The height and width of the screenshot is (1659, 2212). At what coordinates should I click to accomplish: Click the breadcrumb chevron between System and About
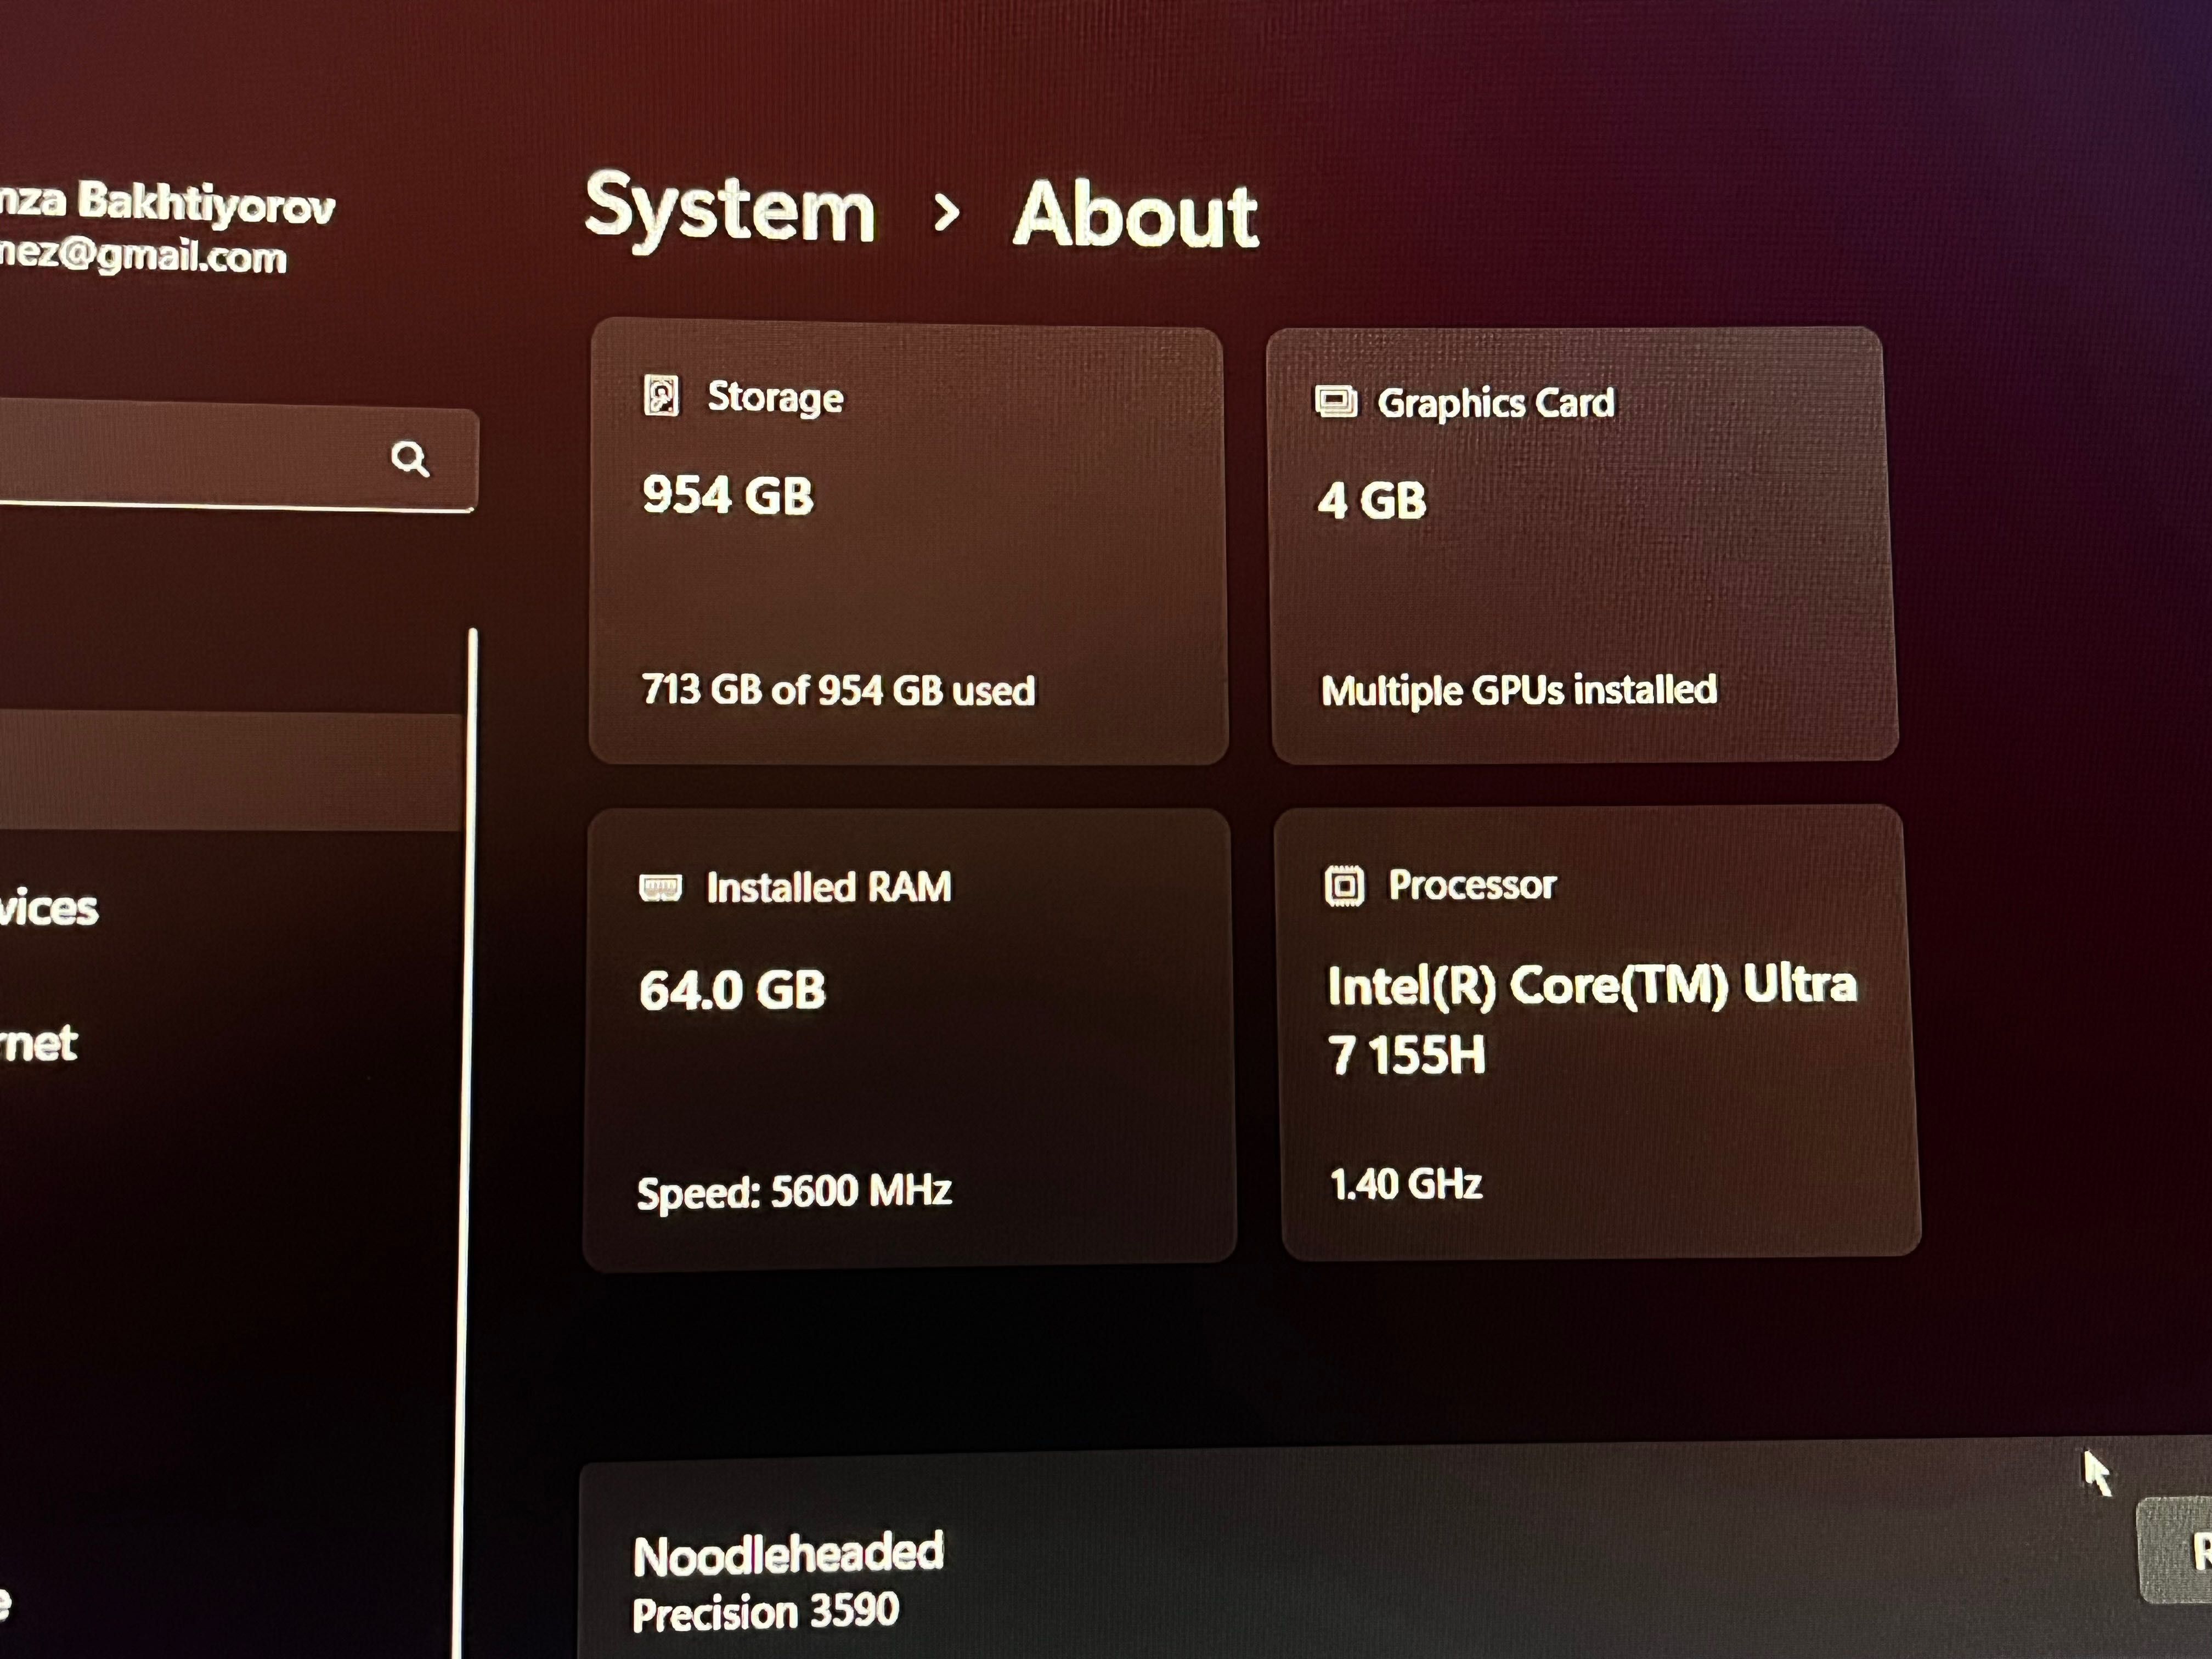point(945,212)
